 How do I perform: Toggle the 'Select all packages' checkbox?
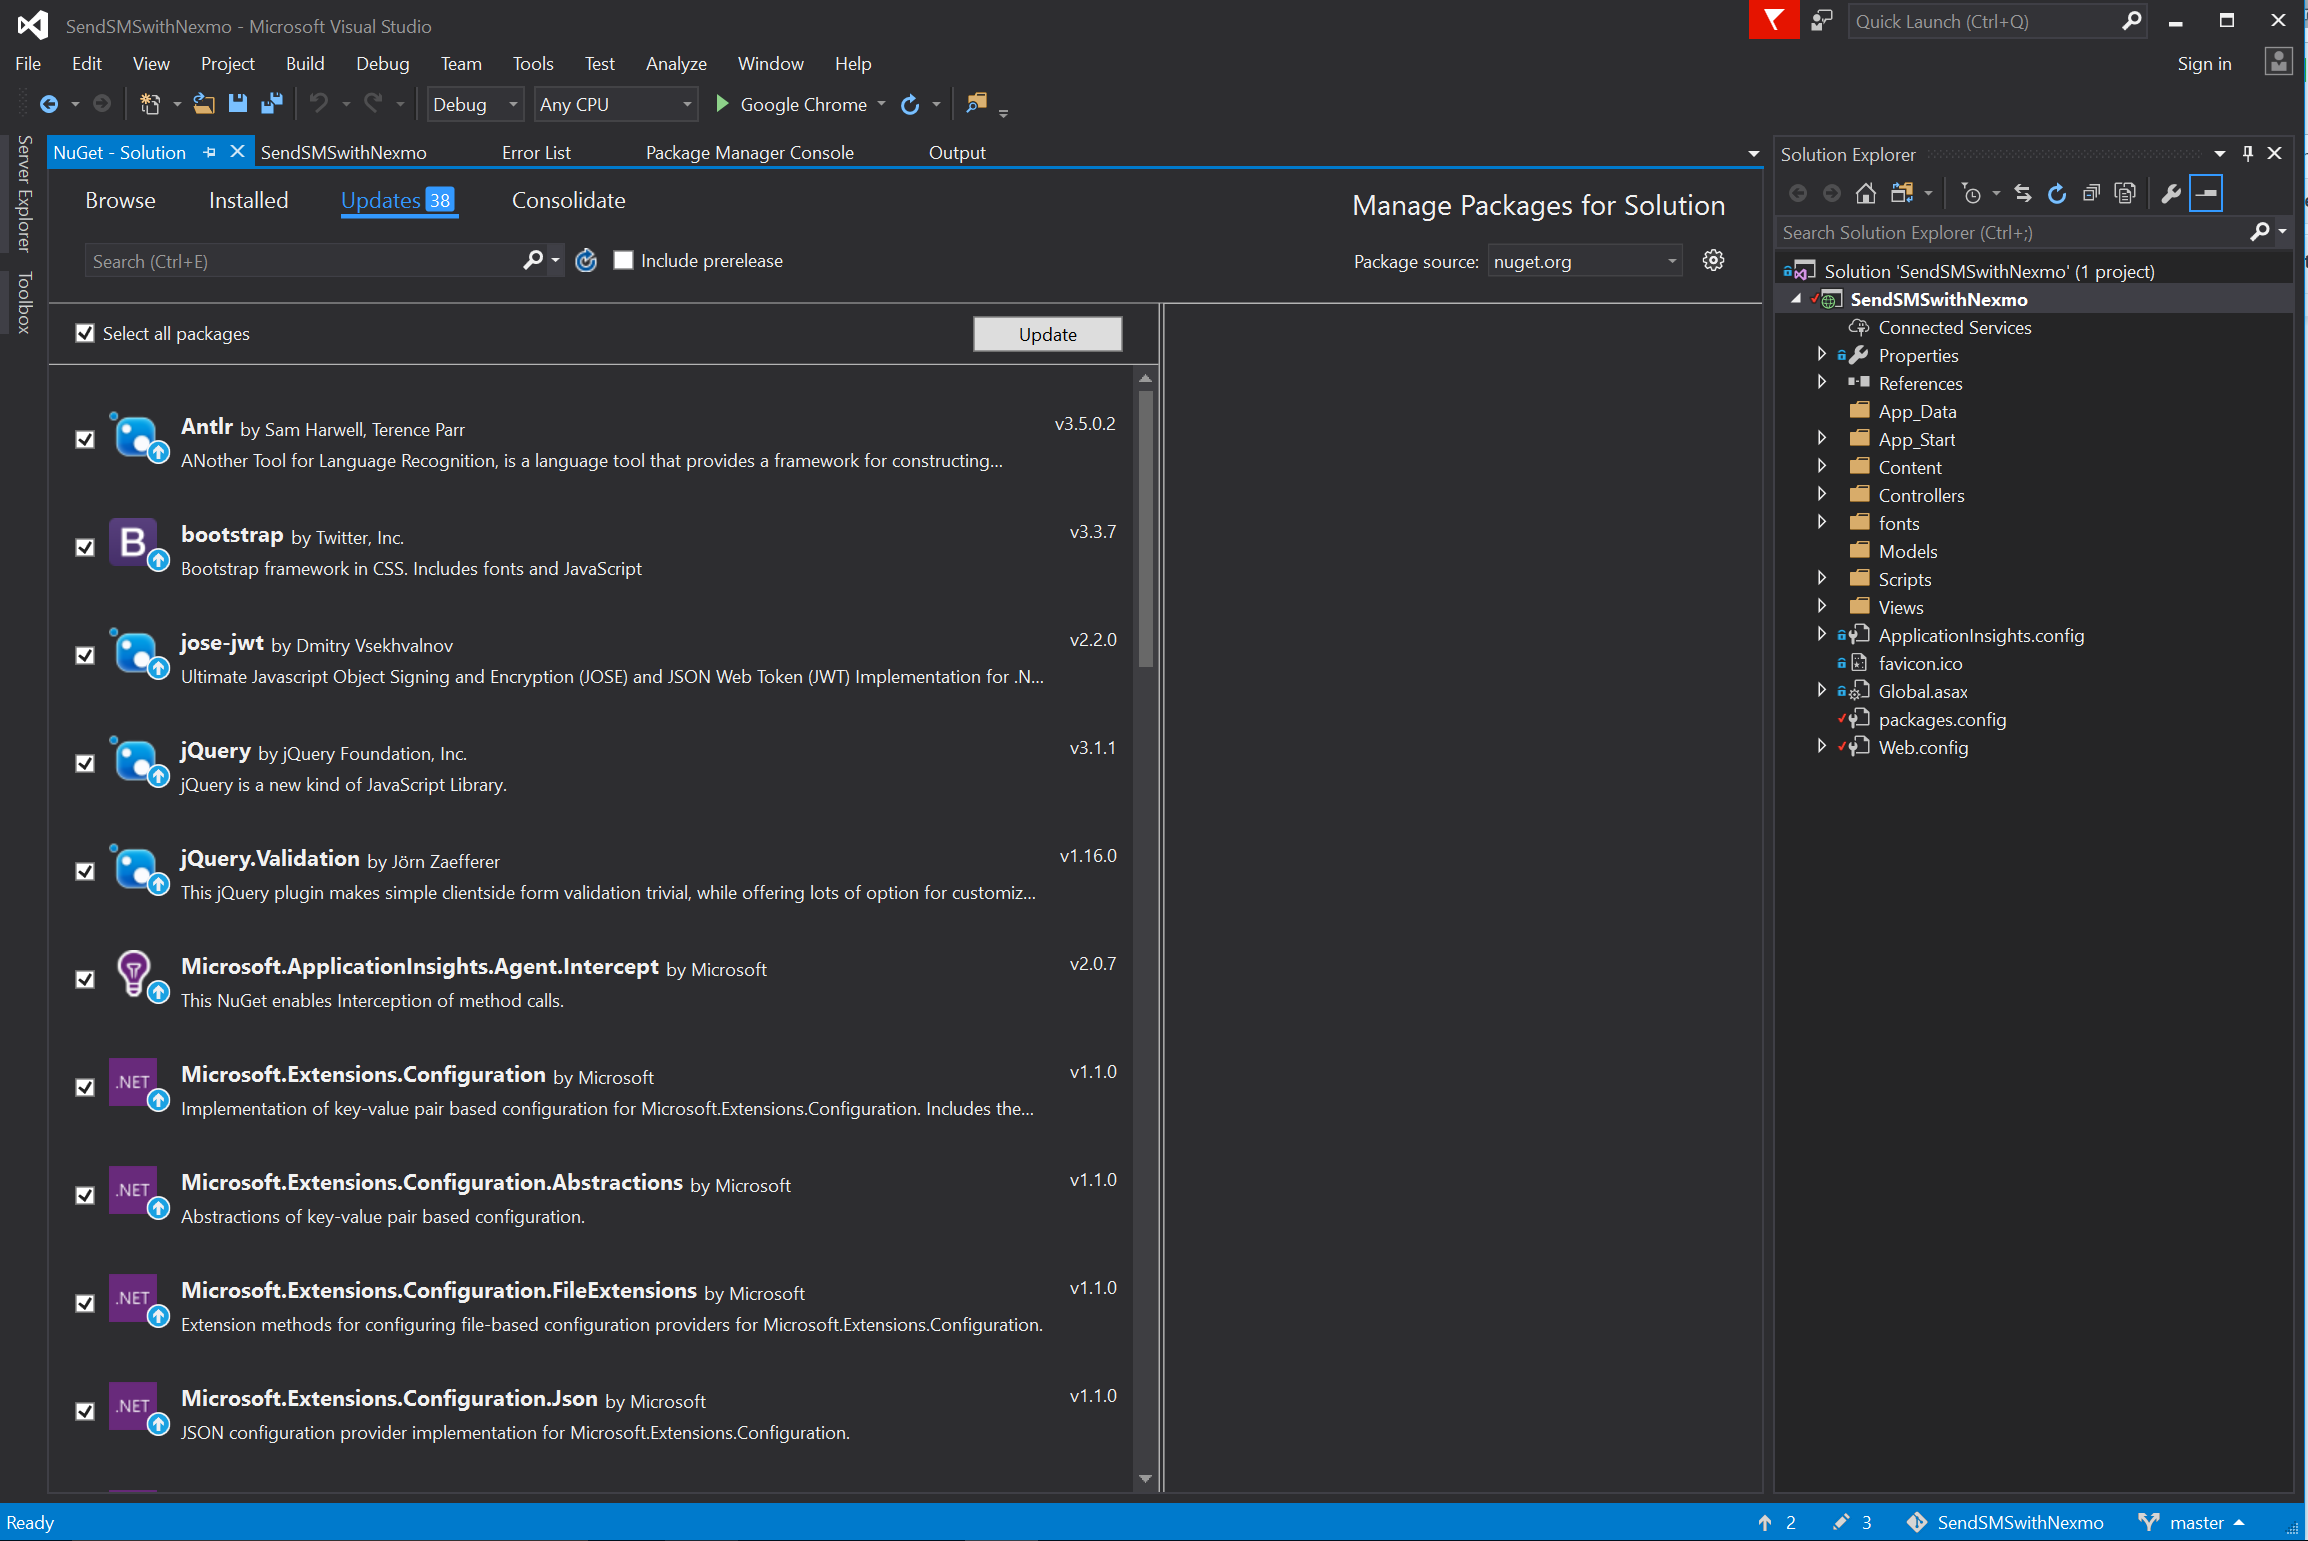86,334
